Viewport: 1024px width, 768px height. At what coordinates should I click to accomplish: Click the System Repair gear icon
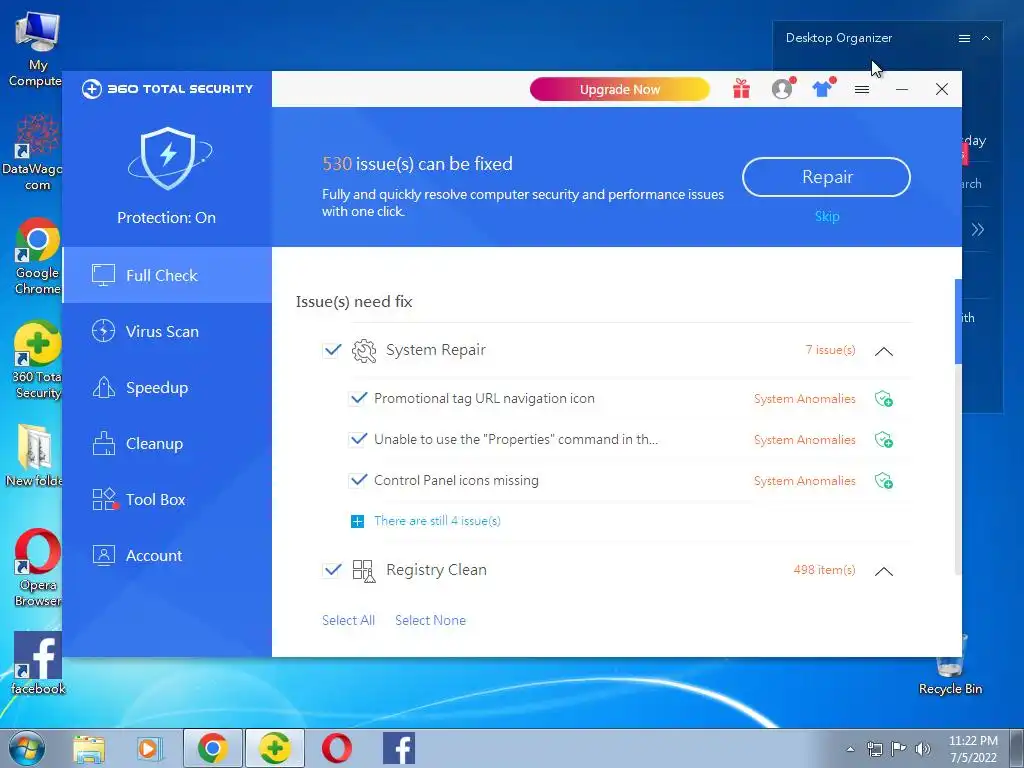click(x=364, y=351)
